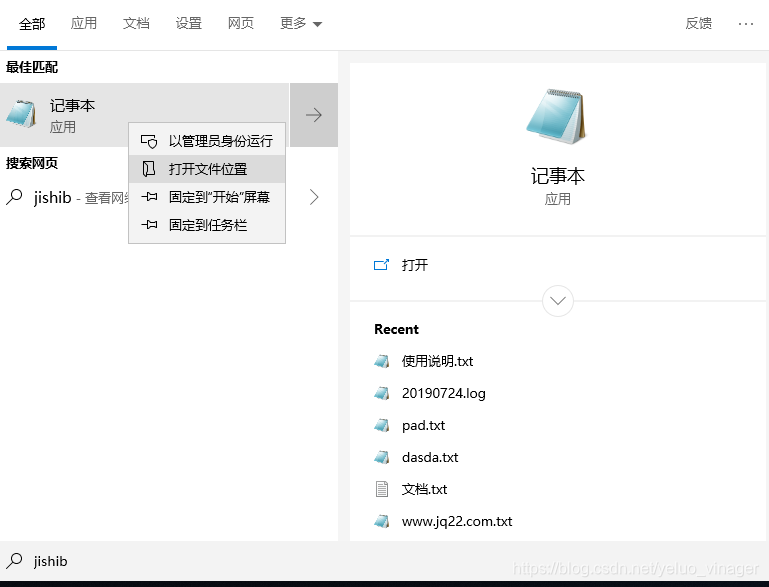Image resolution: width=769 pixels, height=587 pixels.
Task: Open recent file 使用说明.txt
Action: (437, 361)
